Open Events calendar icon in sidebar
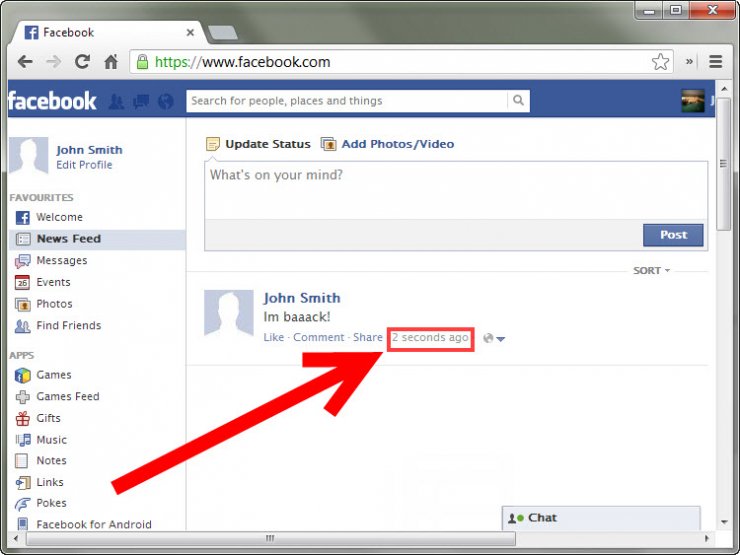 [22, 282]
